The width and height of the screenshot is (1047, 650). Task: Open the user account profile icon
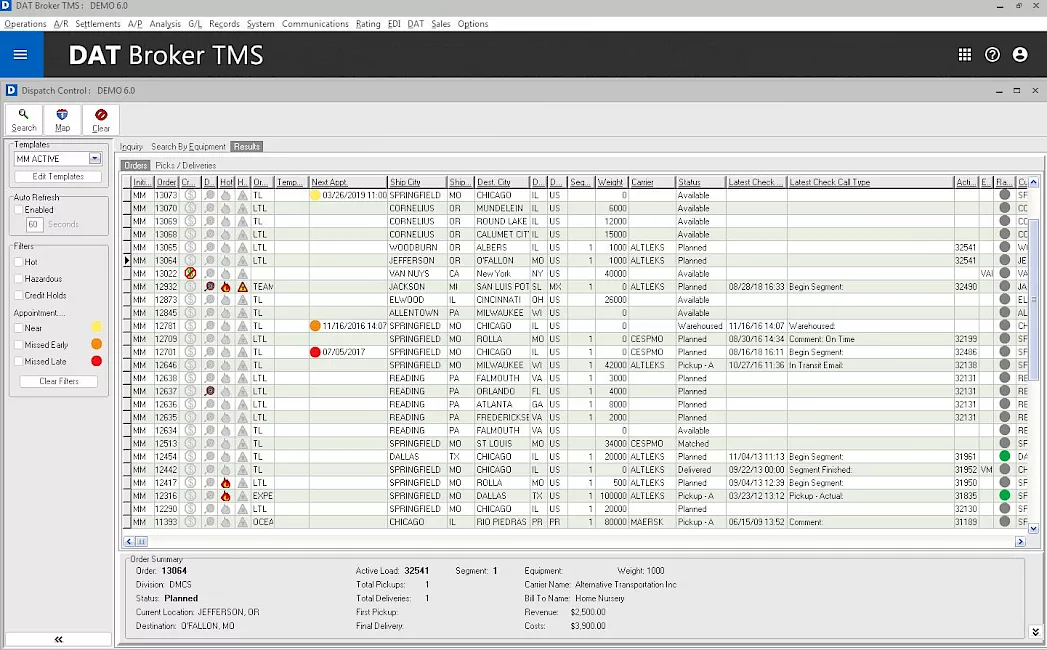coord(1020,55)
